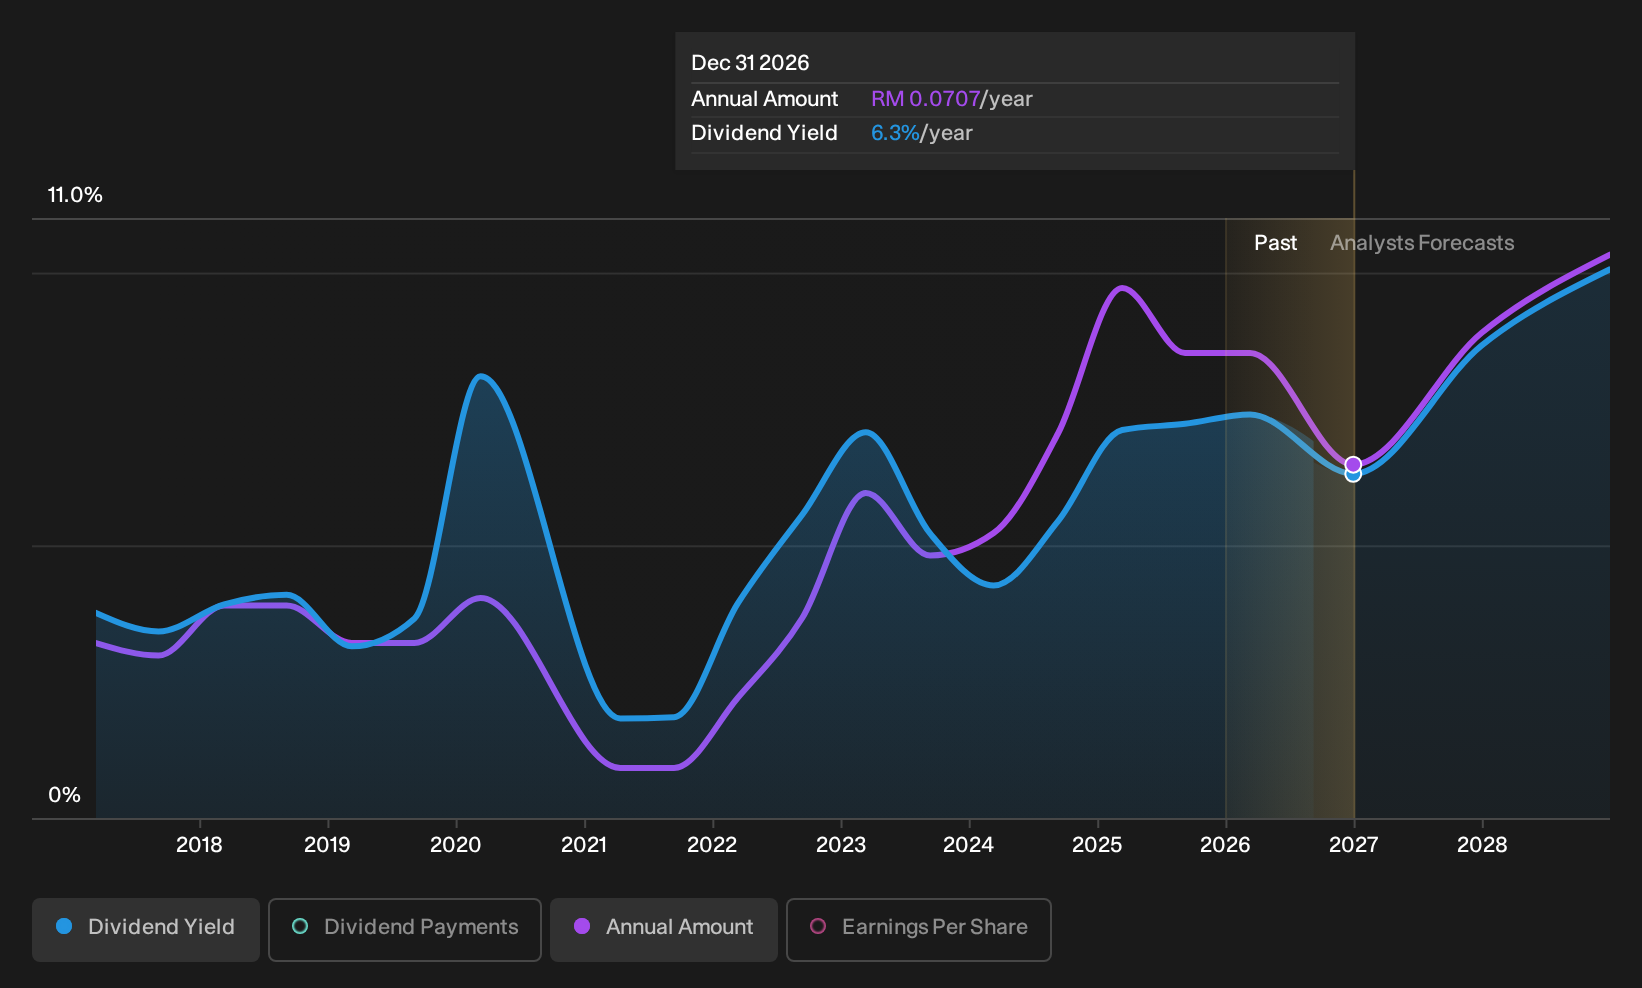Click the 6.3%/year tooltip value
The image size is (1642, 988).
pos(922,133)
